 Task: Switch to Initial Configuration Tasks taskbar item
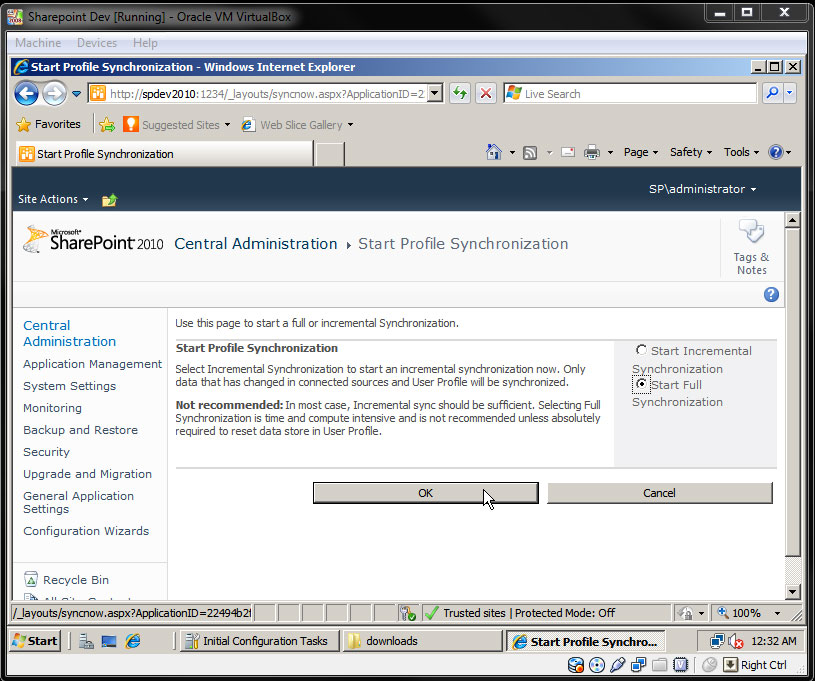260,641
